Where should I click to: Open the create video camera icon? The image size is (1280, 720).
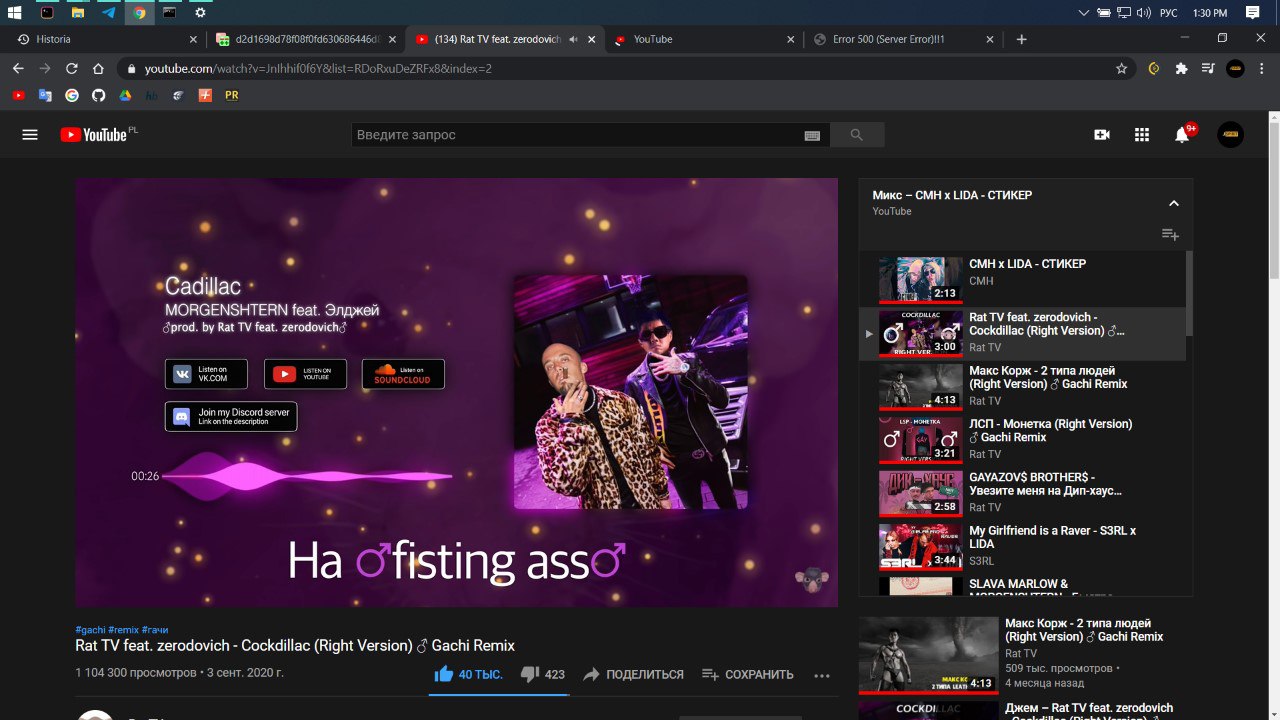pos(1102,135)
